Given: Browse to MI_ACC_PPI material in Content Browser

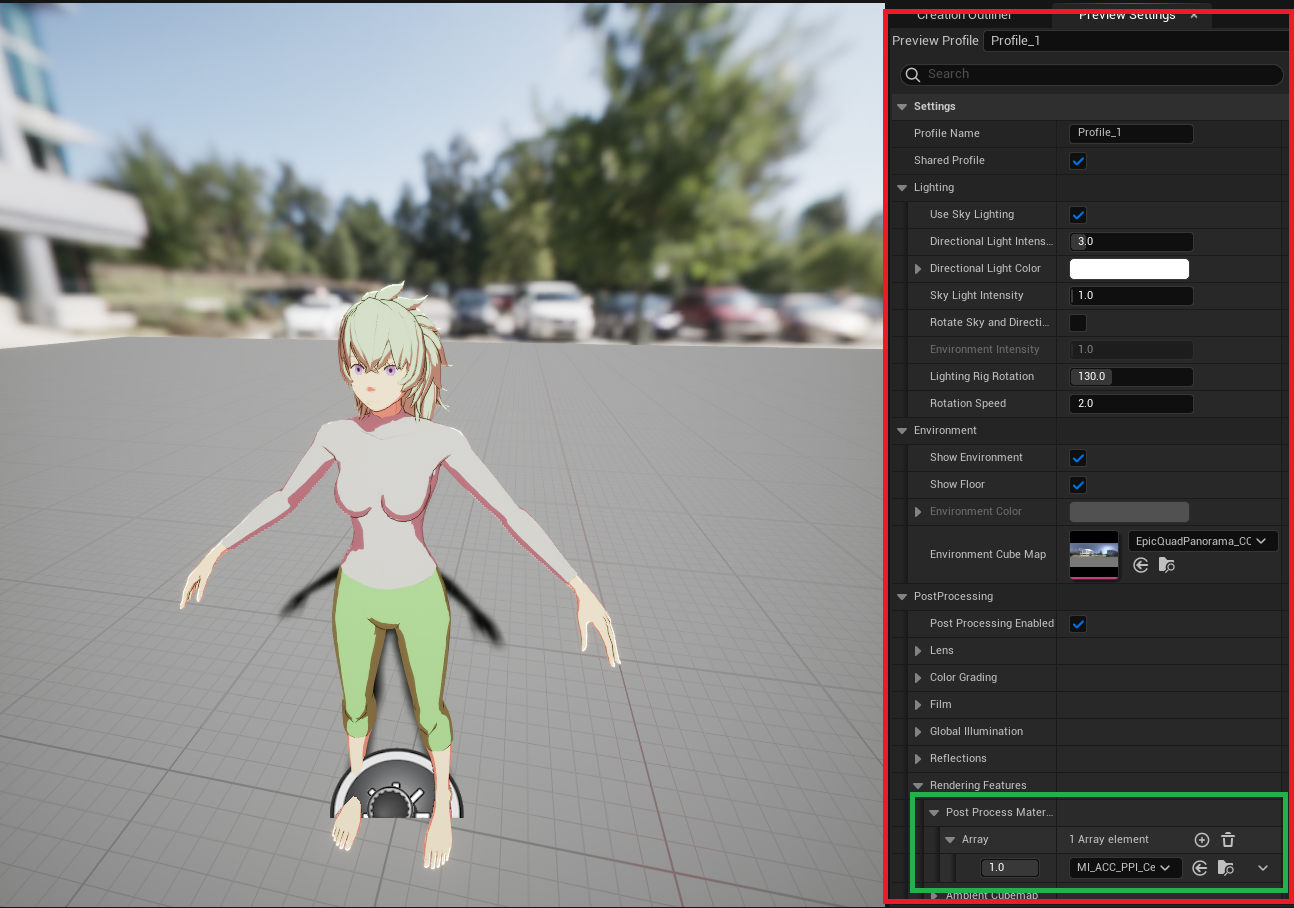Looking at the screenshot, I should click(x=1225, y=868).
